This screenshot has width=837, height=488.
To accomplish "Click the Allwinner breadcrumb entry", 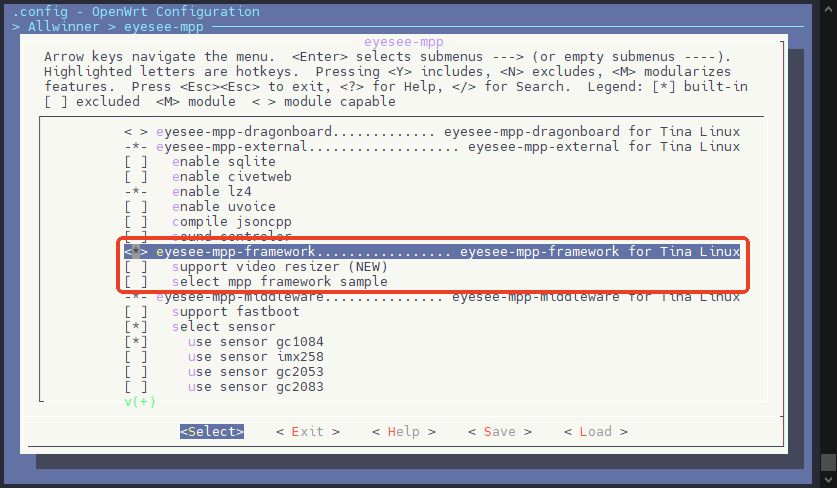I will (64, 27).
